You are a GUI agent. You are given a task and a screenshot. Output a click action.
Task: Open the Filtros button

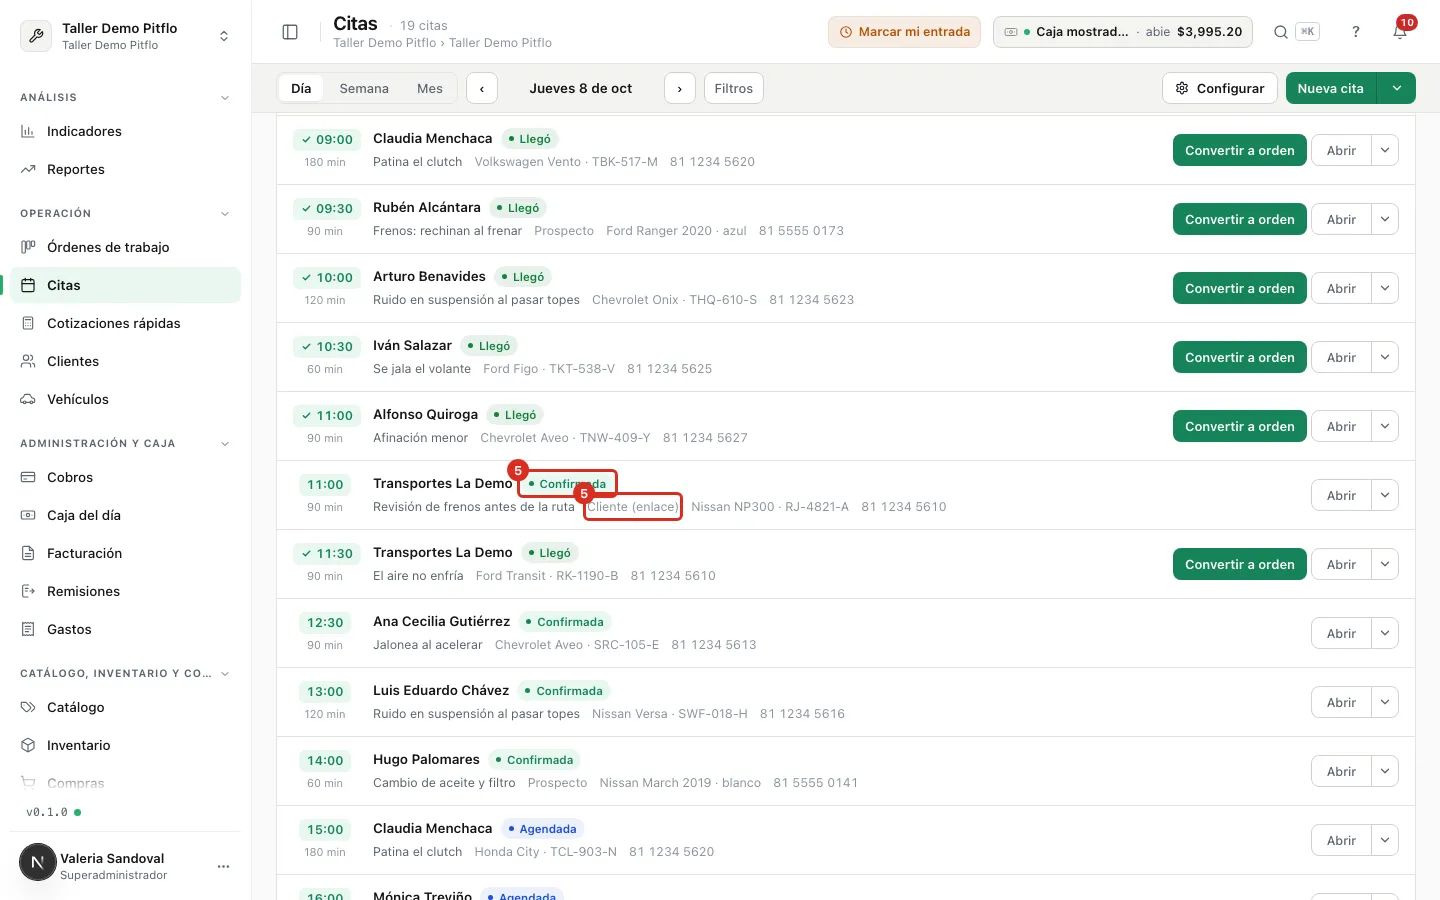tap(734, 88)
